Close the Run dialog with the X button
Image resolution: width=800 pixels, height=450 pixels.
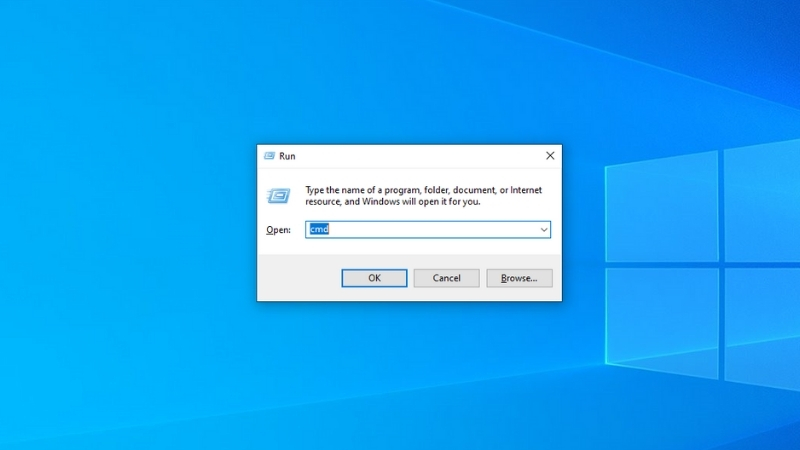click(x=550, y=156)
